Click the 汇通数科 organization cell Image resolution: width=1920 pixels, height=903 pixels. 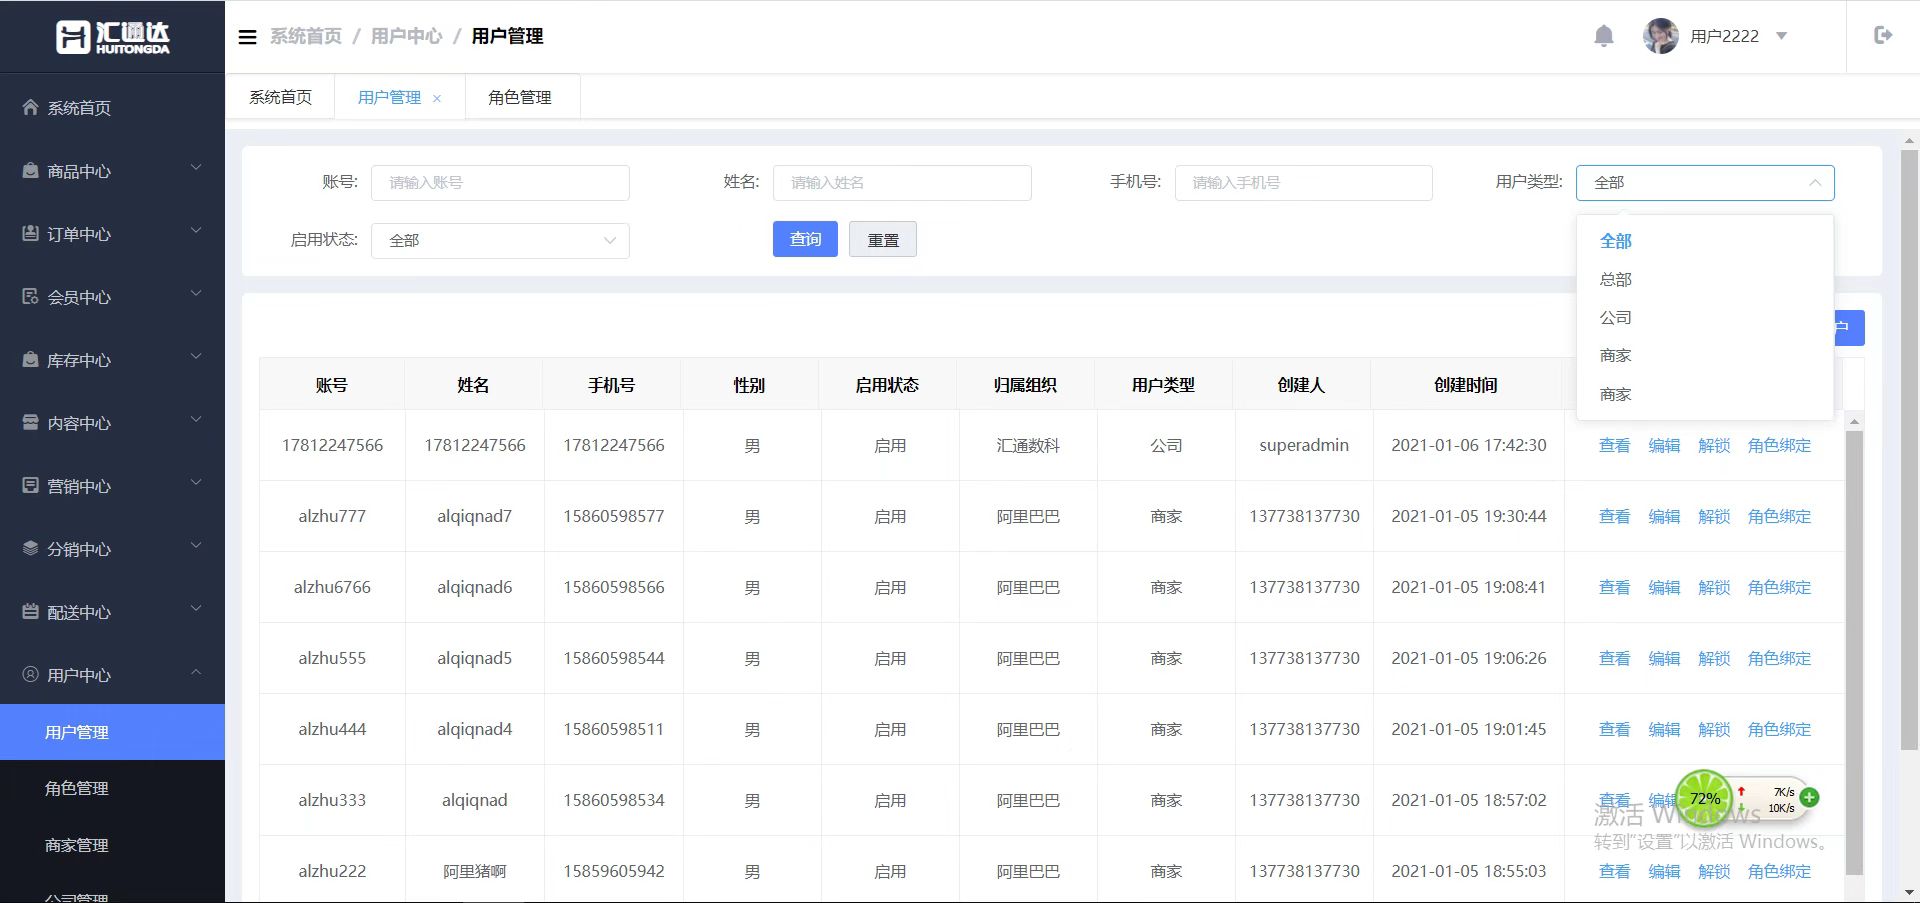click(1028, 445)
